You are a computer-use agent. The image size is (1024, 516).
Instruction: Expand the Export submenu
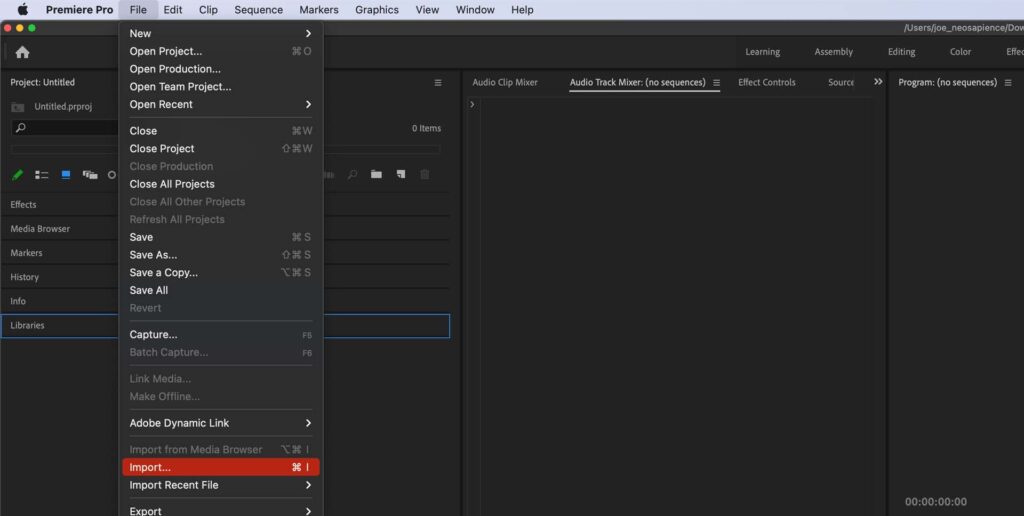pyautogui.click(x=221, y=511)
